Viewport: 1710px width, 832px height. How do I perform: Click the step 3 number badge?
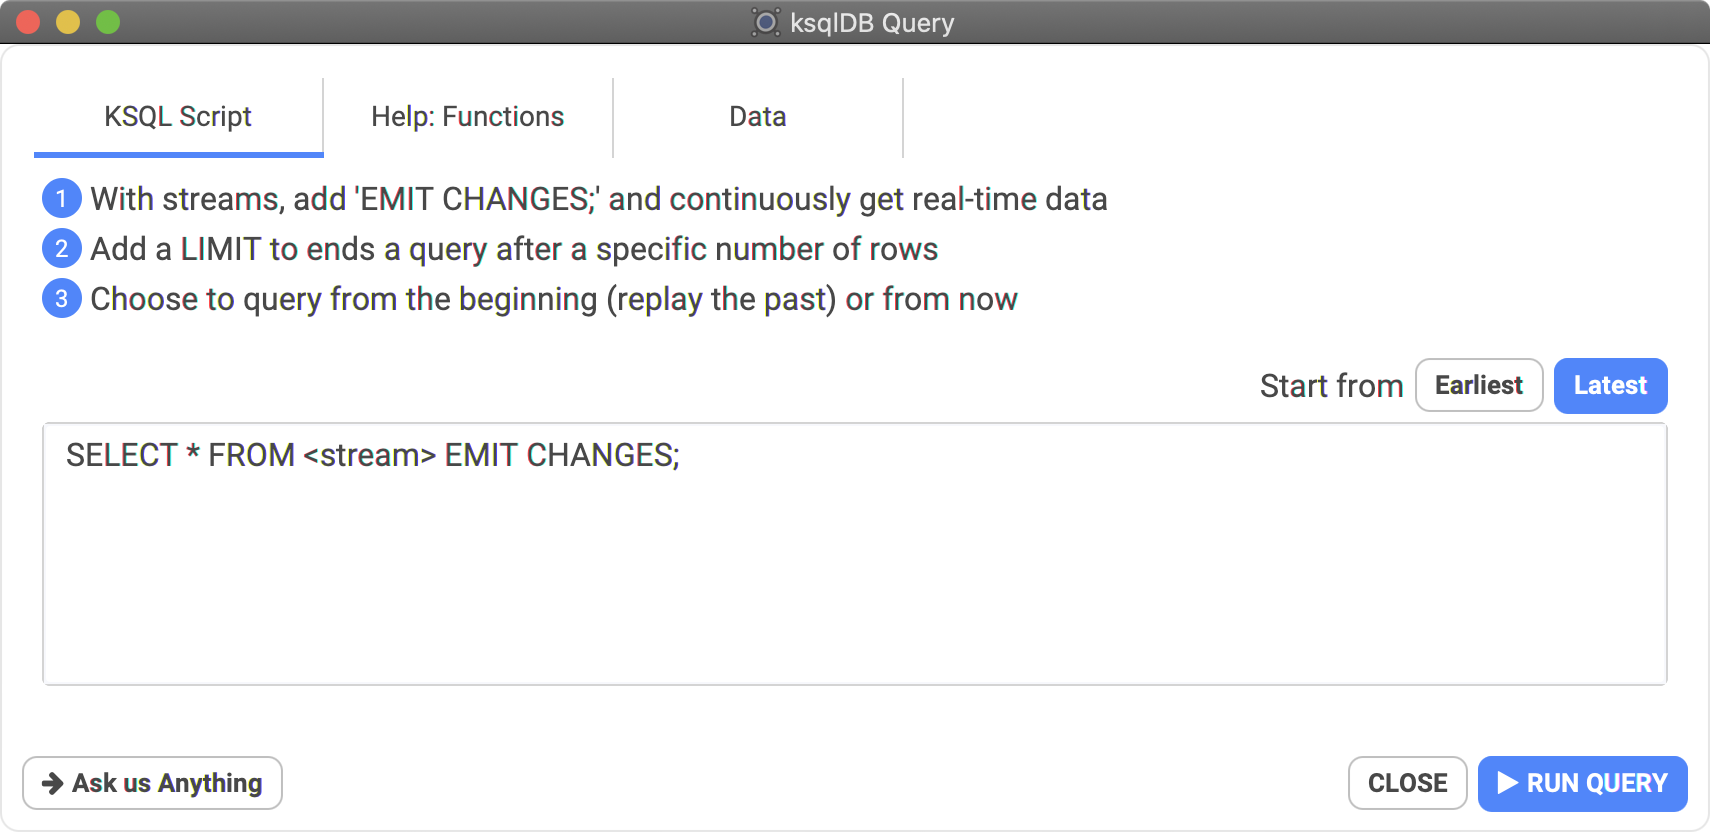pyautogui.click(x=61, y=299)
